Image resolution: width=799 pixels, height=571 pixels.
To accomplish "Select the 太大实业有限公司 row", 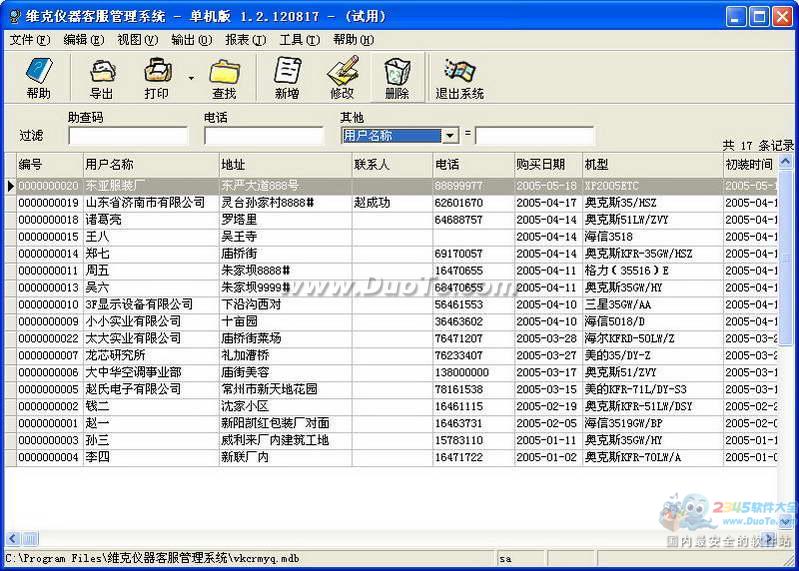I will coord(391,338).
